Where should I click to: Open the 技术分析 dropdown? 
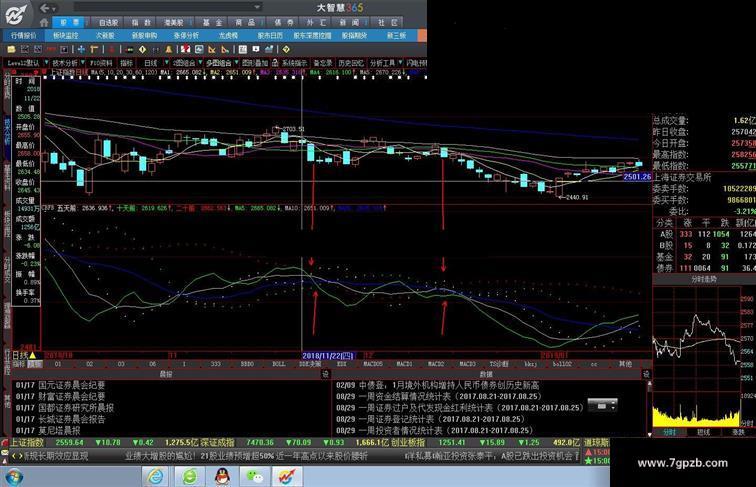click(68, 63)
